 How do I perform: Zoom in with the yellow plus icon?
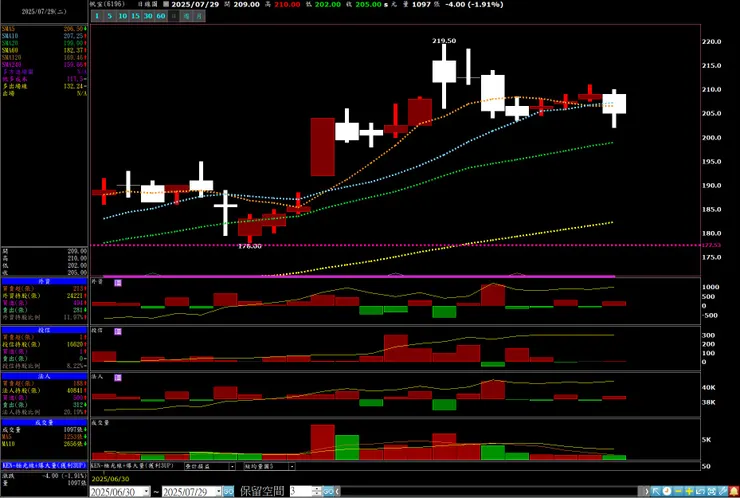(x=689, y=491)
